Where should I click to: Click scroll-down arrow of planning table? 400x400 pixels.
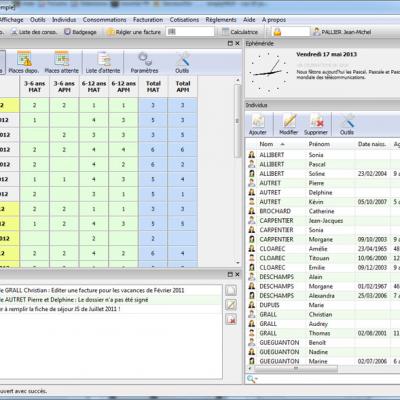238,263
